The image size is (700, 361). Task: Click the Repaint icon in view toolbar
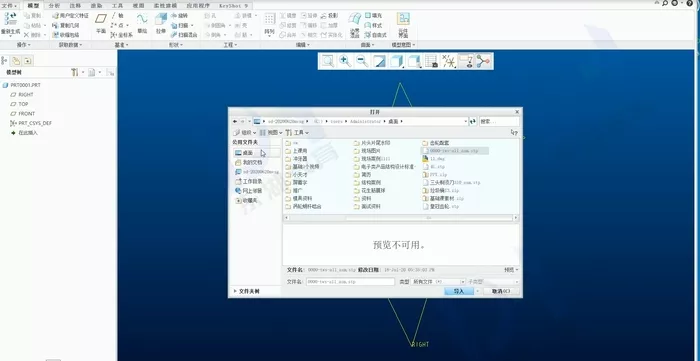(x=379, y=61)
